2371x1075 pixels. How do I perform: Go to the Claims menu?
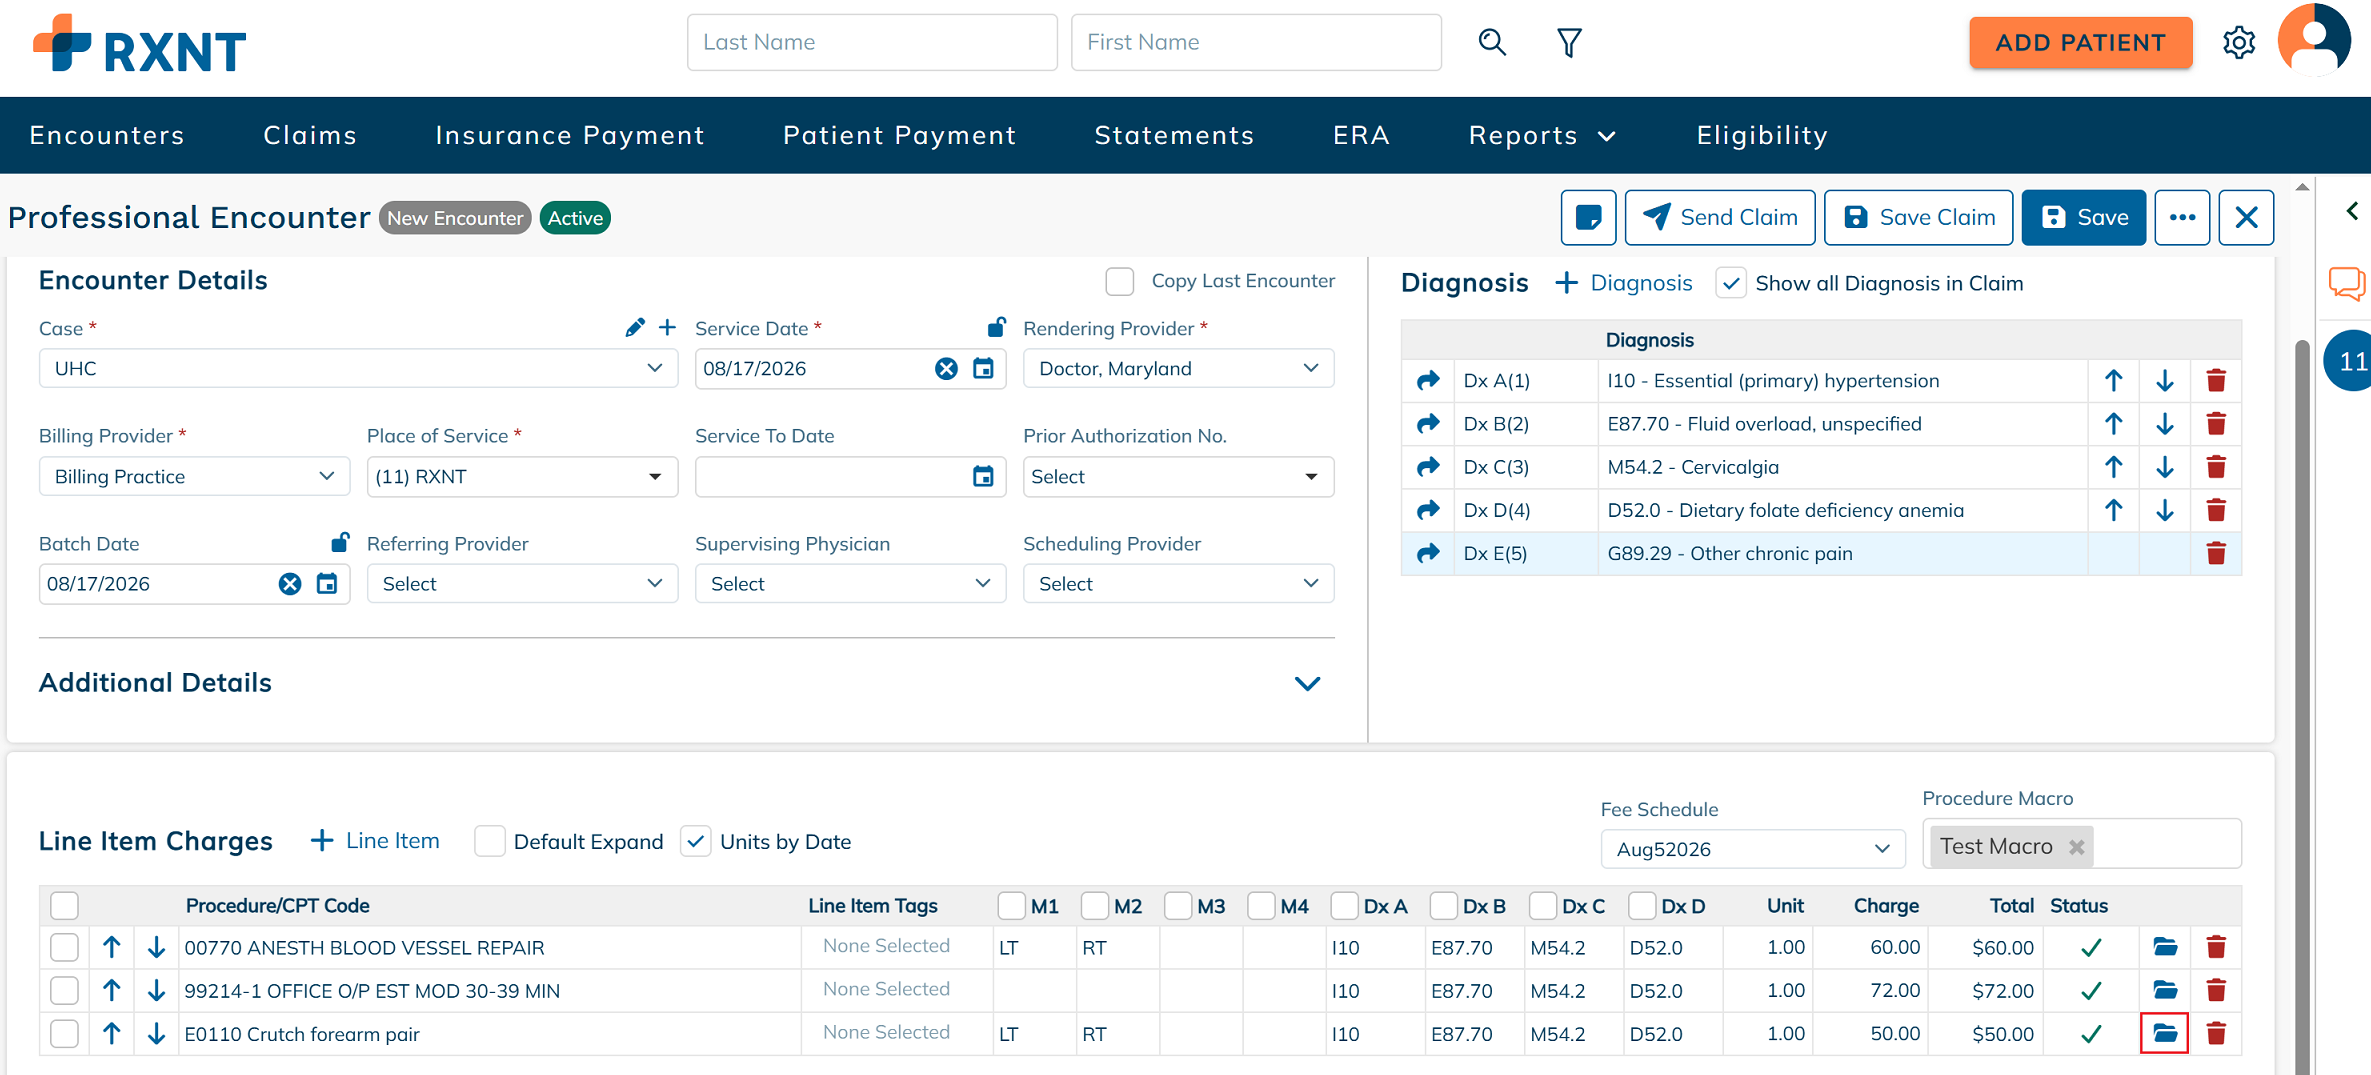(x=310, y=135)
